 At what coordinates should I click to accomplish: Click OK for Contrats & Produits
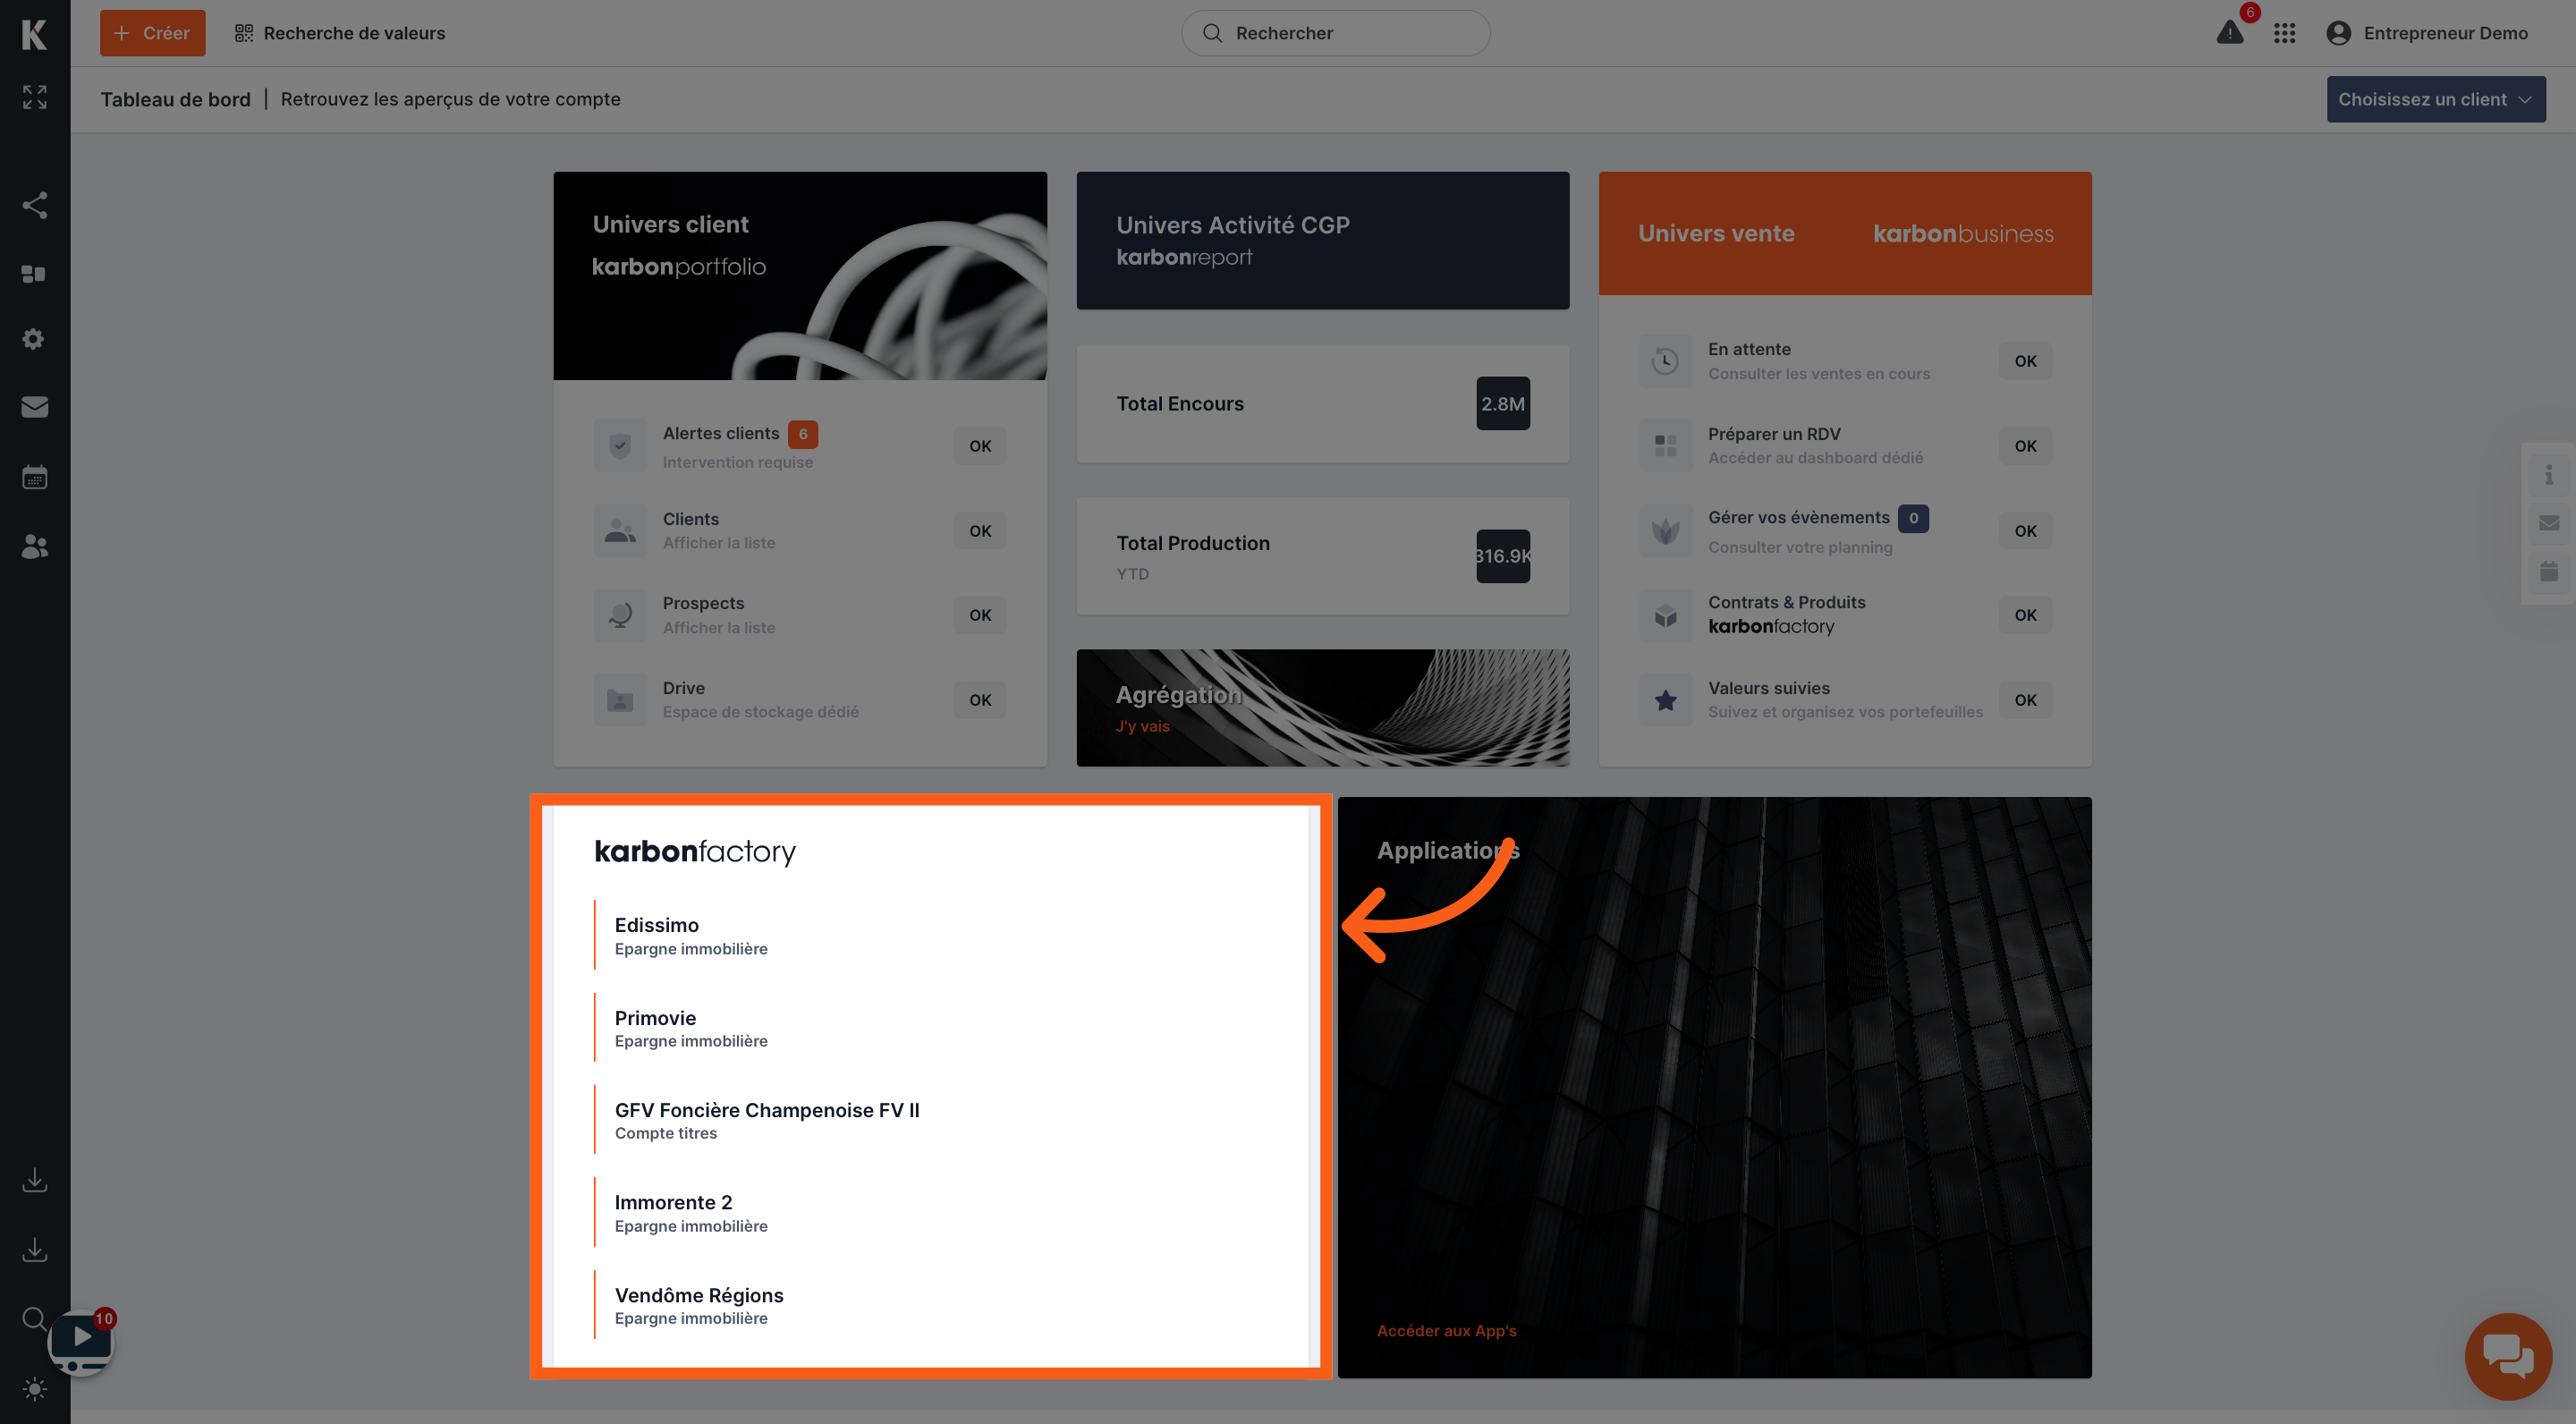(2025, 615)
